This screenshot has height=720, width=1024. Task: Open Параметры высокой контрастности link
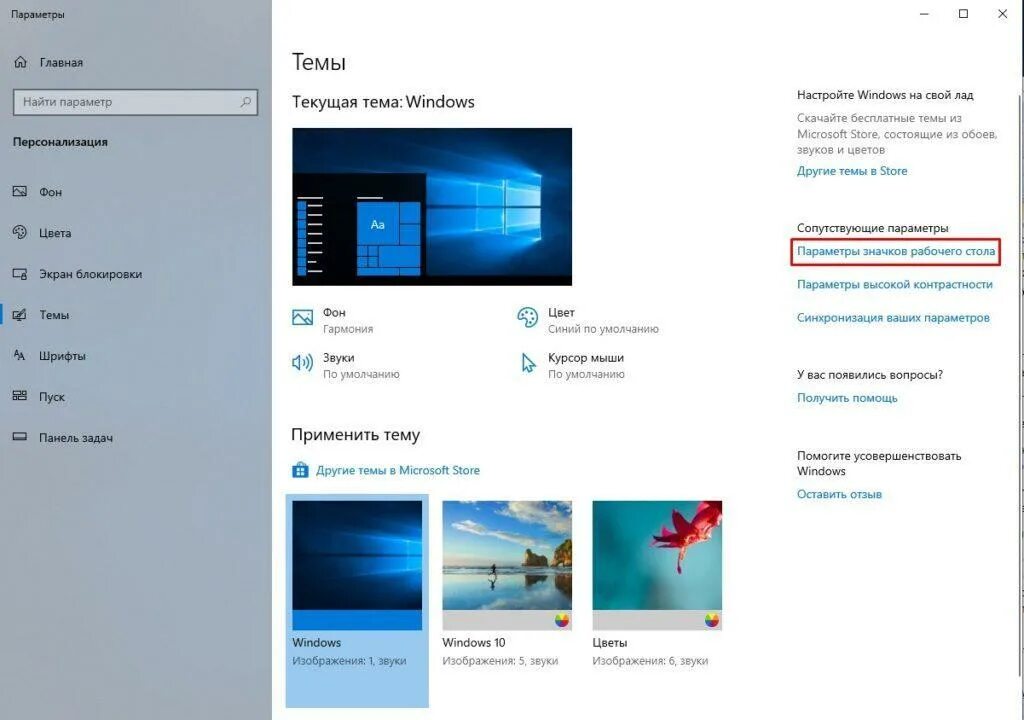pos(894,284)
